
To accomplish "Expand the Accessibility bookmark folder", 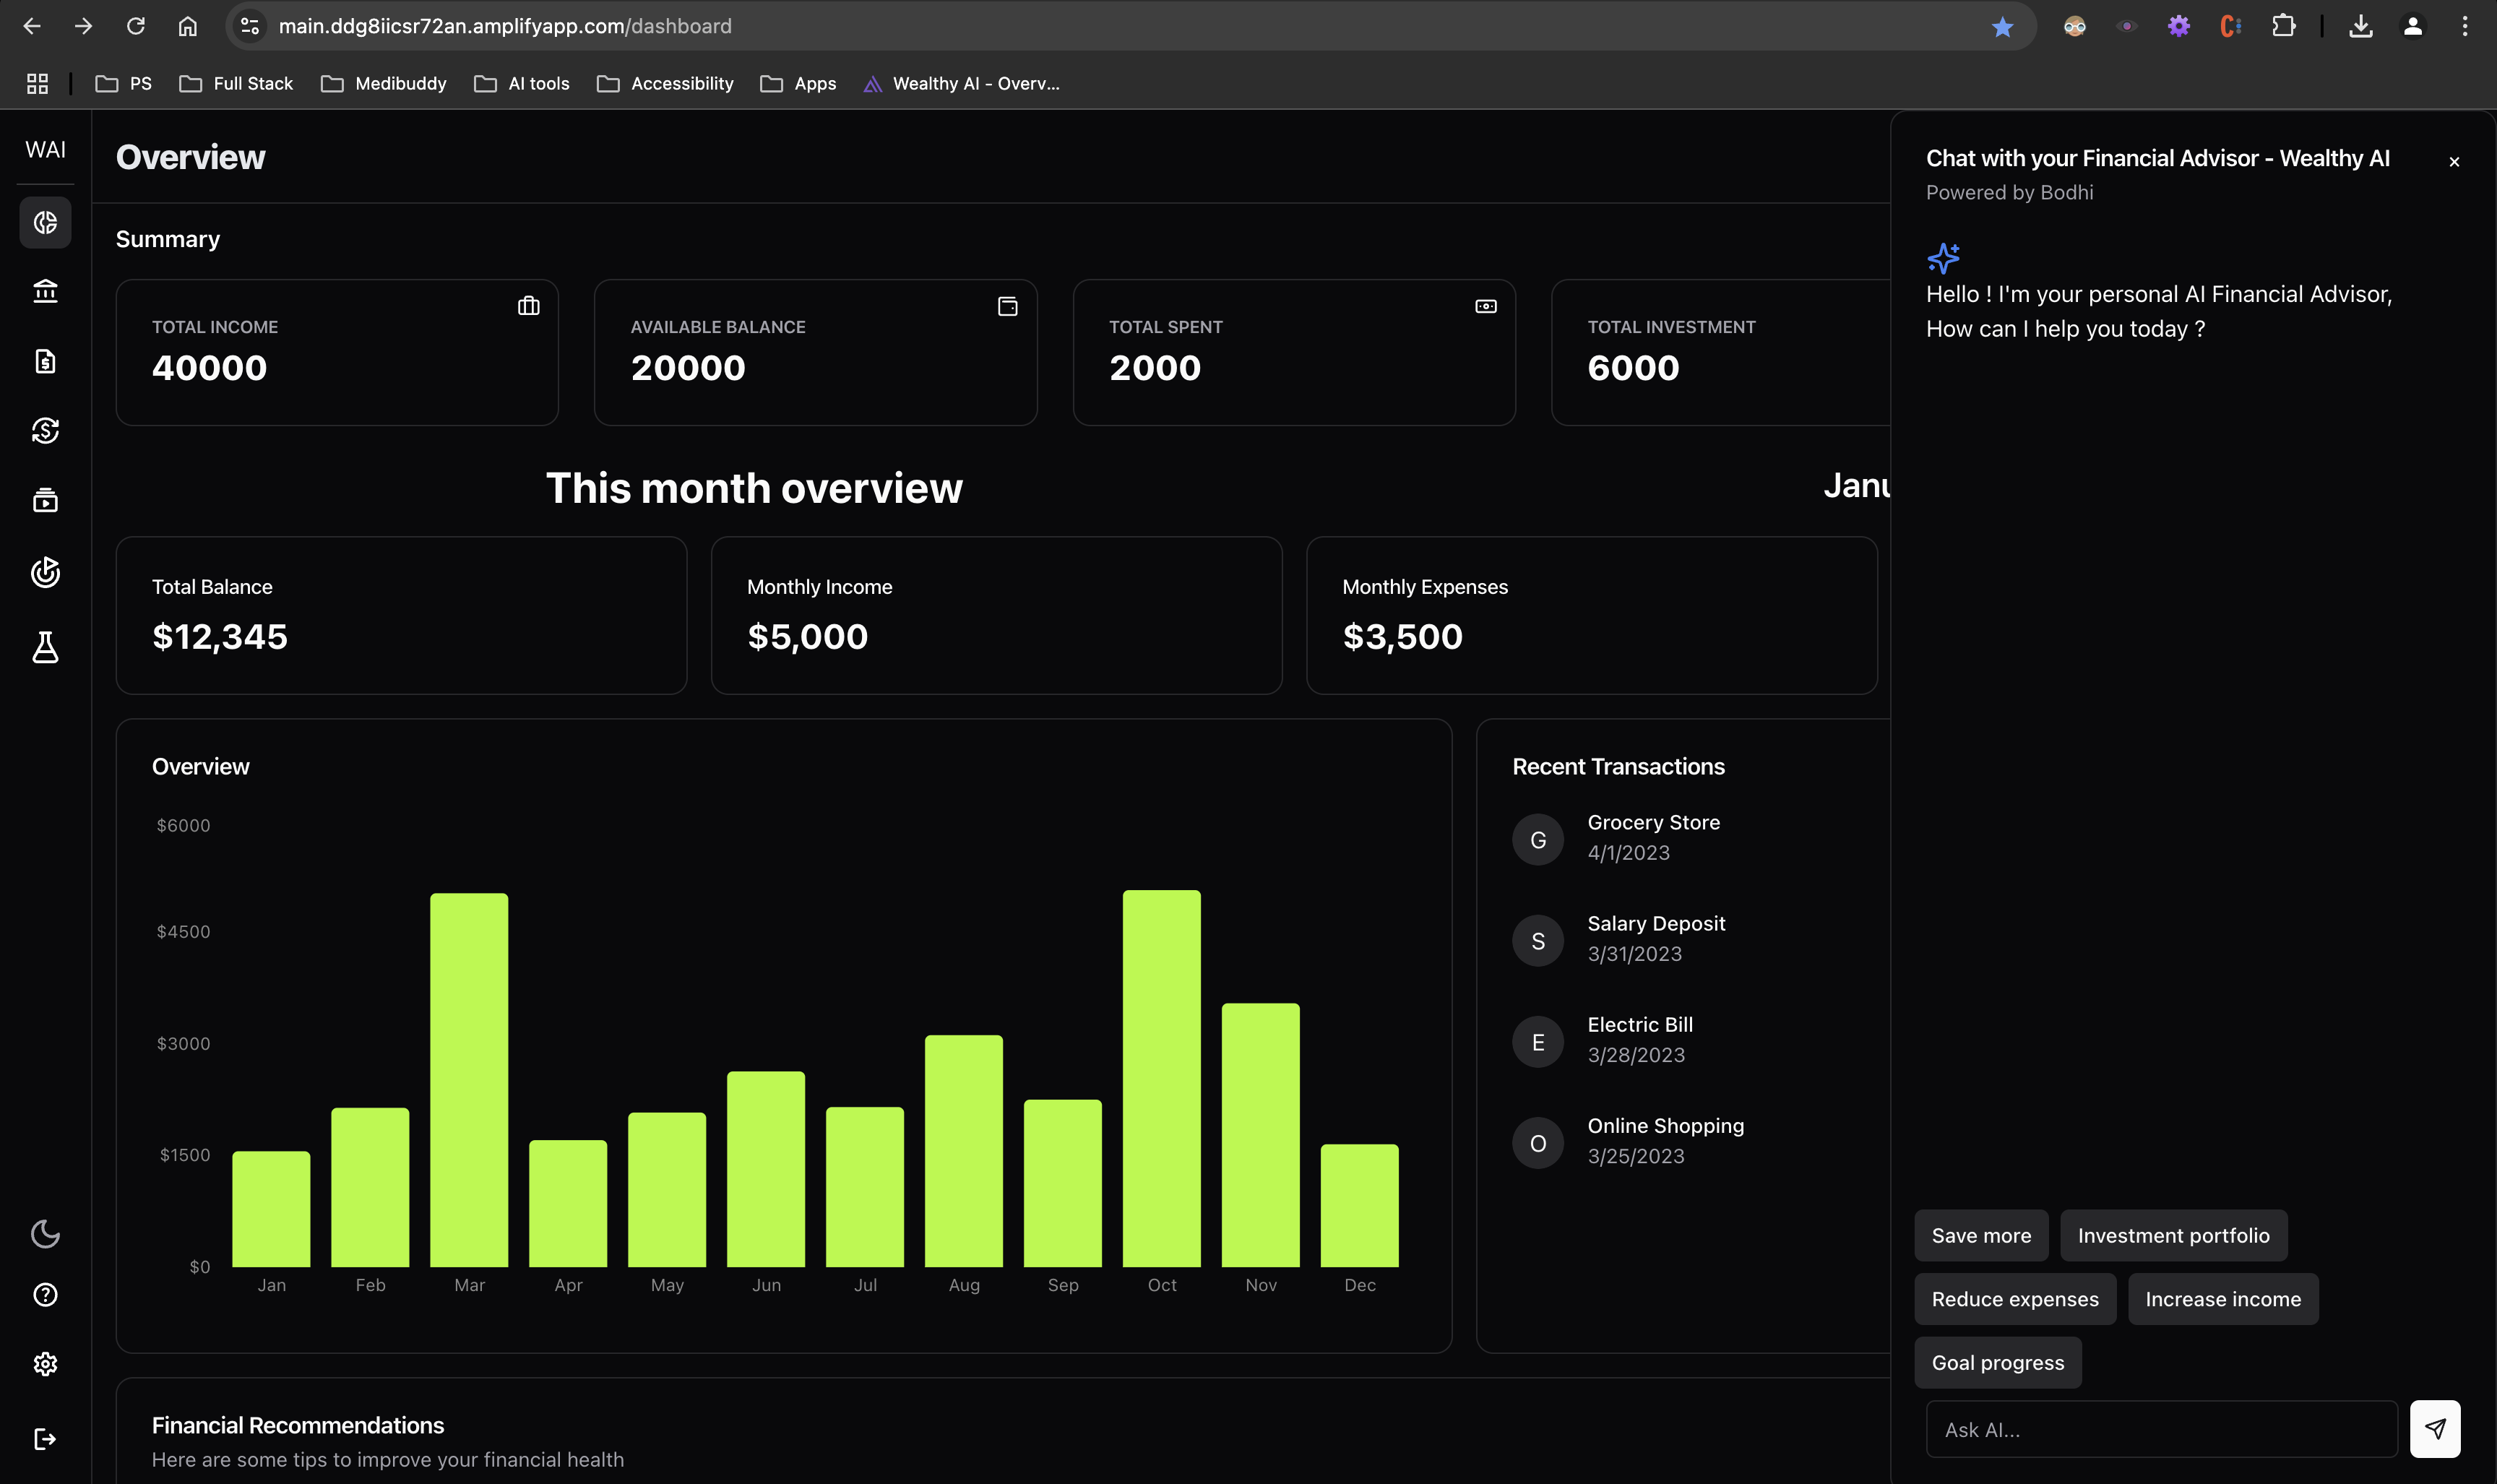I will click(x=665, y=84).
